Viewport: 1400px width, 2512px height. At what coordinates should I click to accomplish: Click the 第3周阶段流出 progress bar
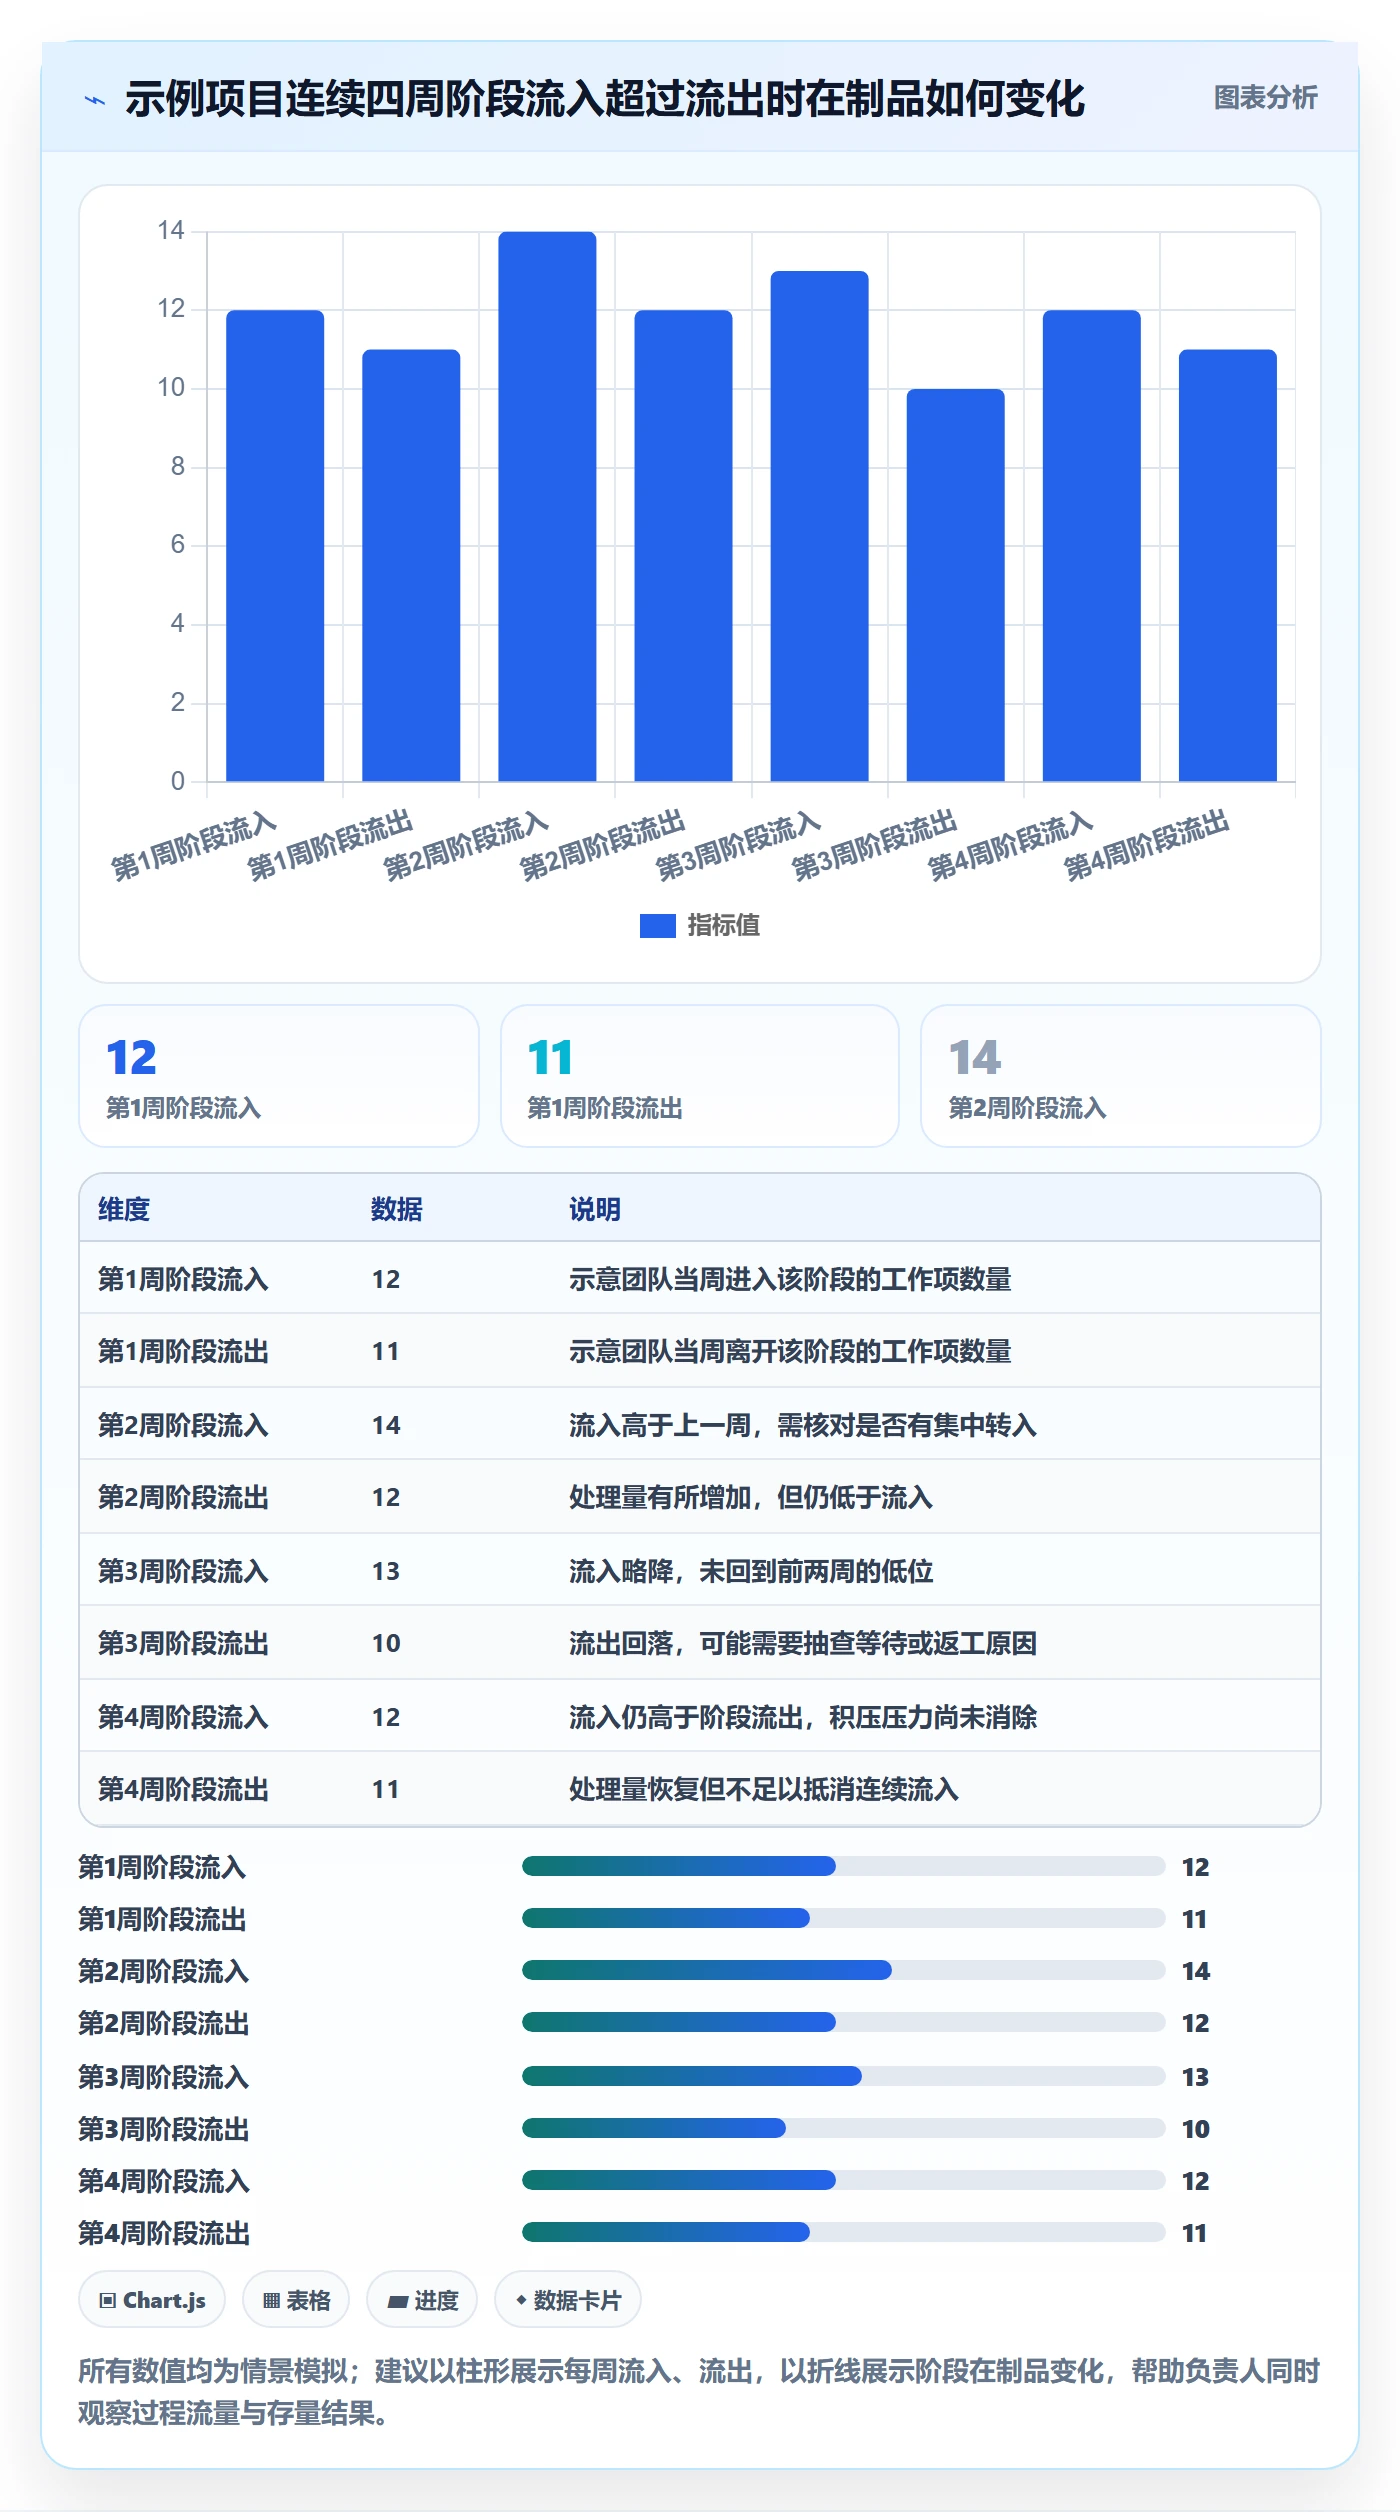pos(844,2128)
